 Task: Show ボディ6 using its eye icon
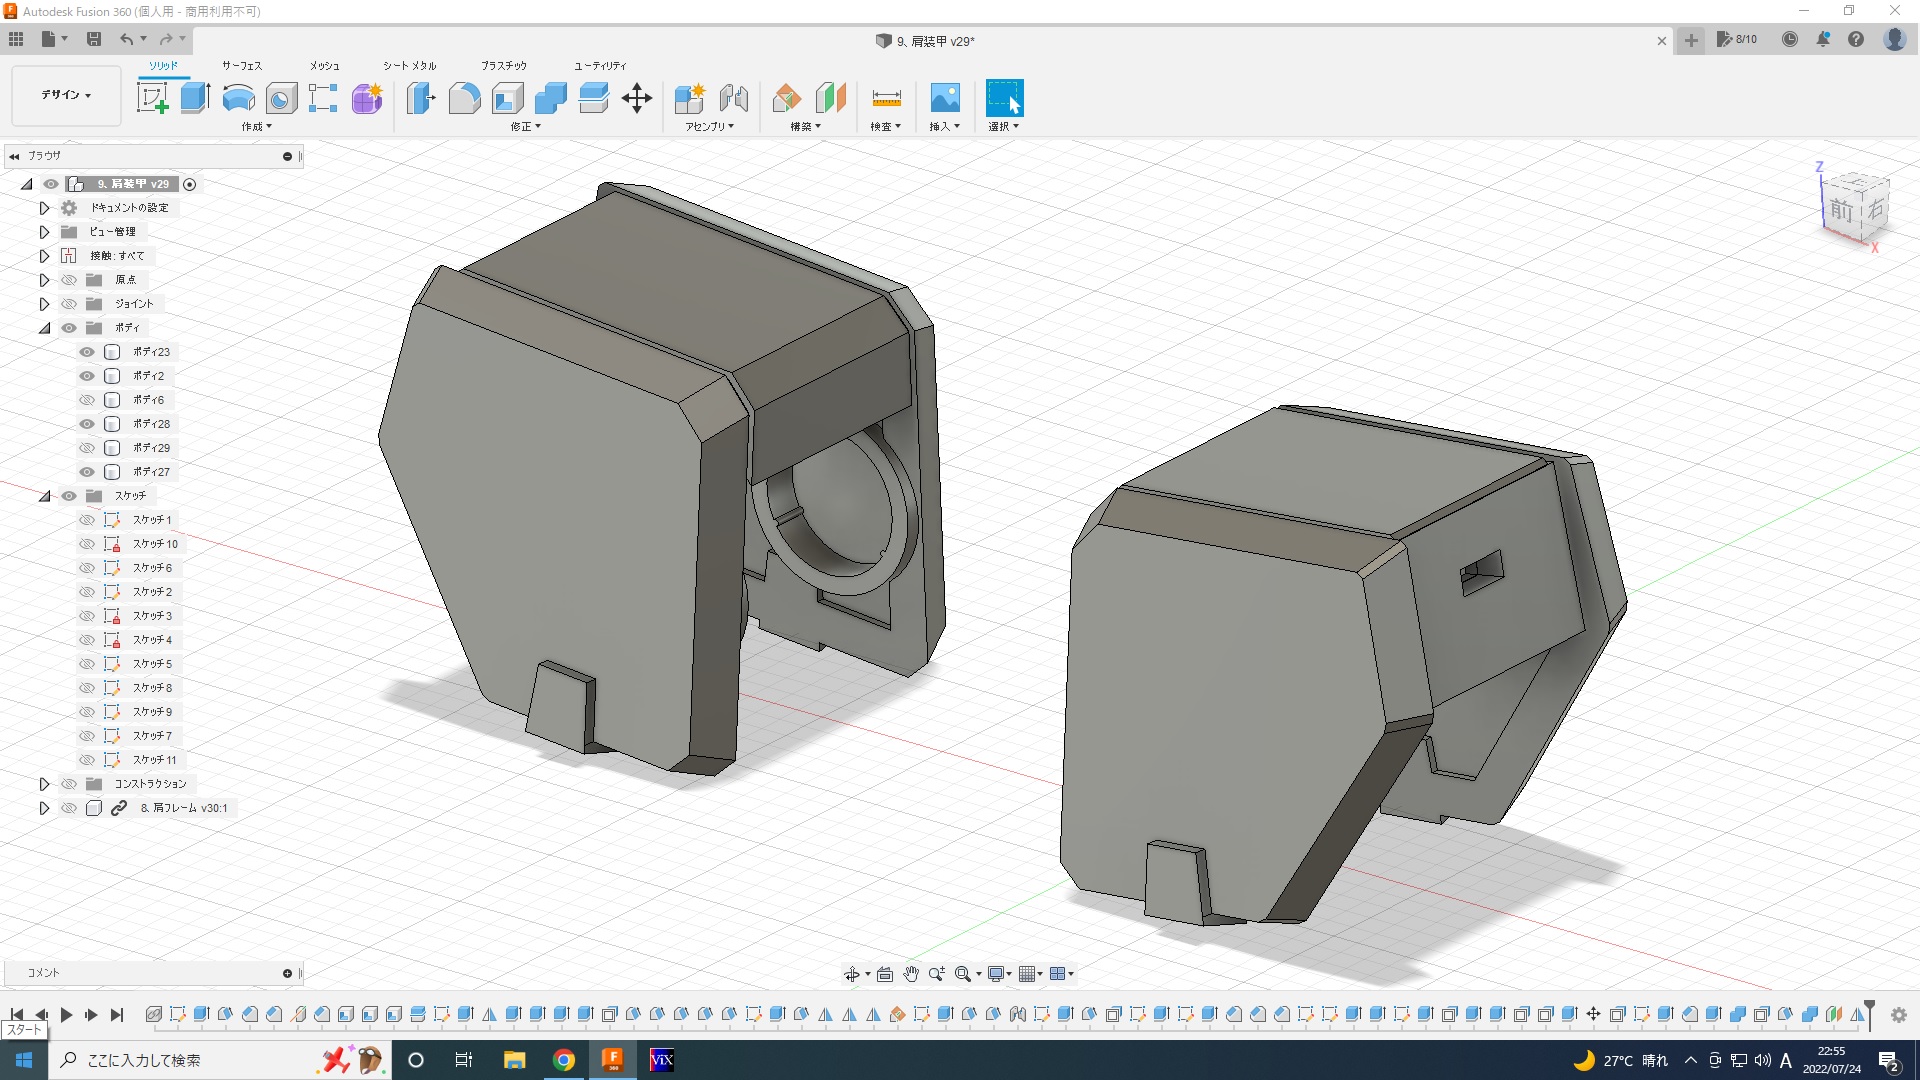pyautogui.click(x=87, y=400)
